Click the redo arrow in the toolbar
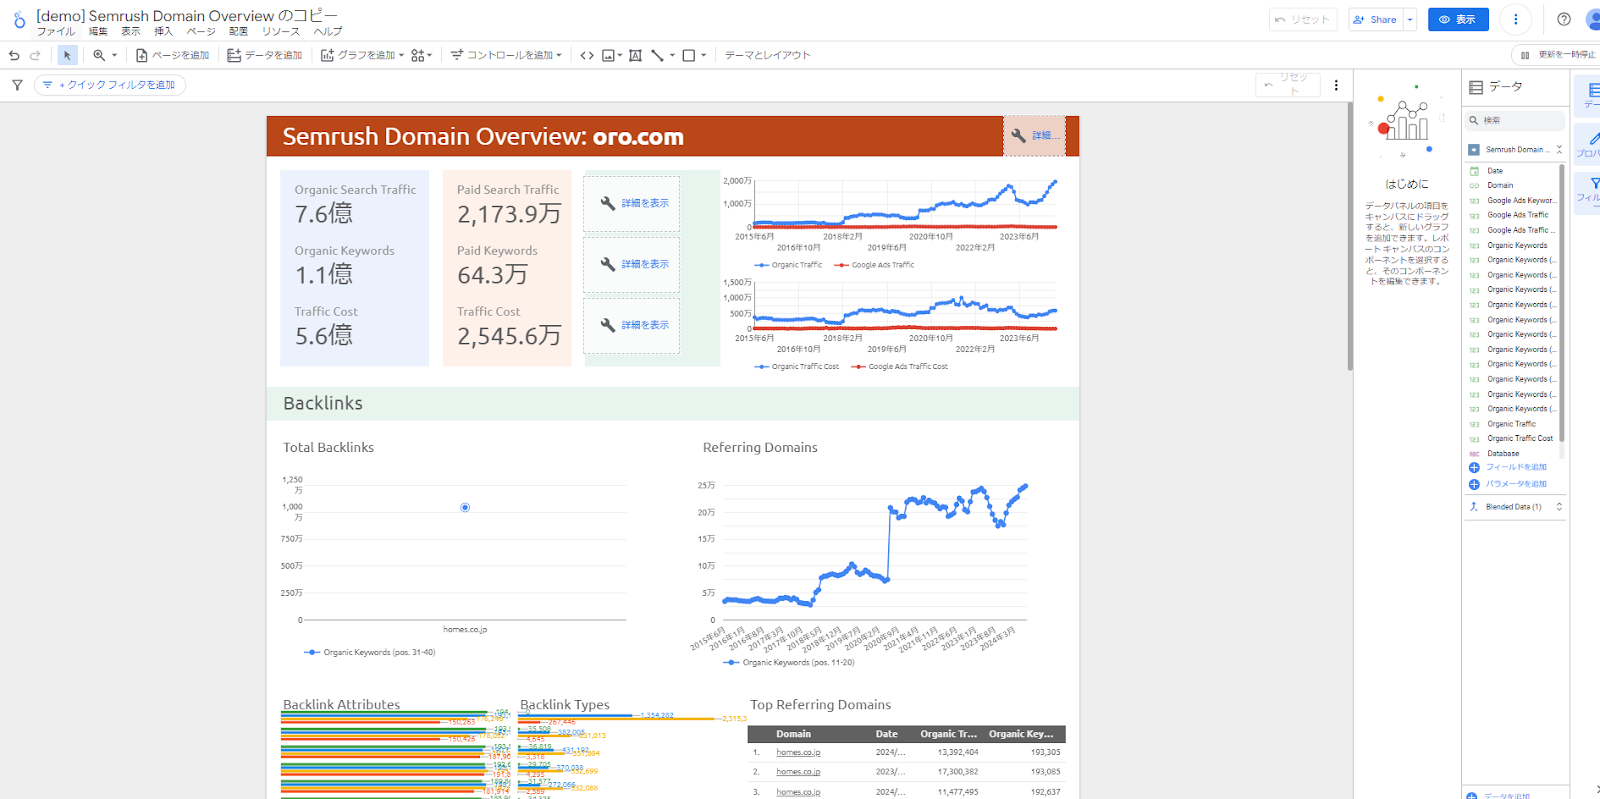Screen dimensions: 1600x799 (35, 55)
